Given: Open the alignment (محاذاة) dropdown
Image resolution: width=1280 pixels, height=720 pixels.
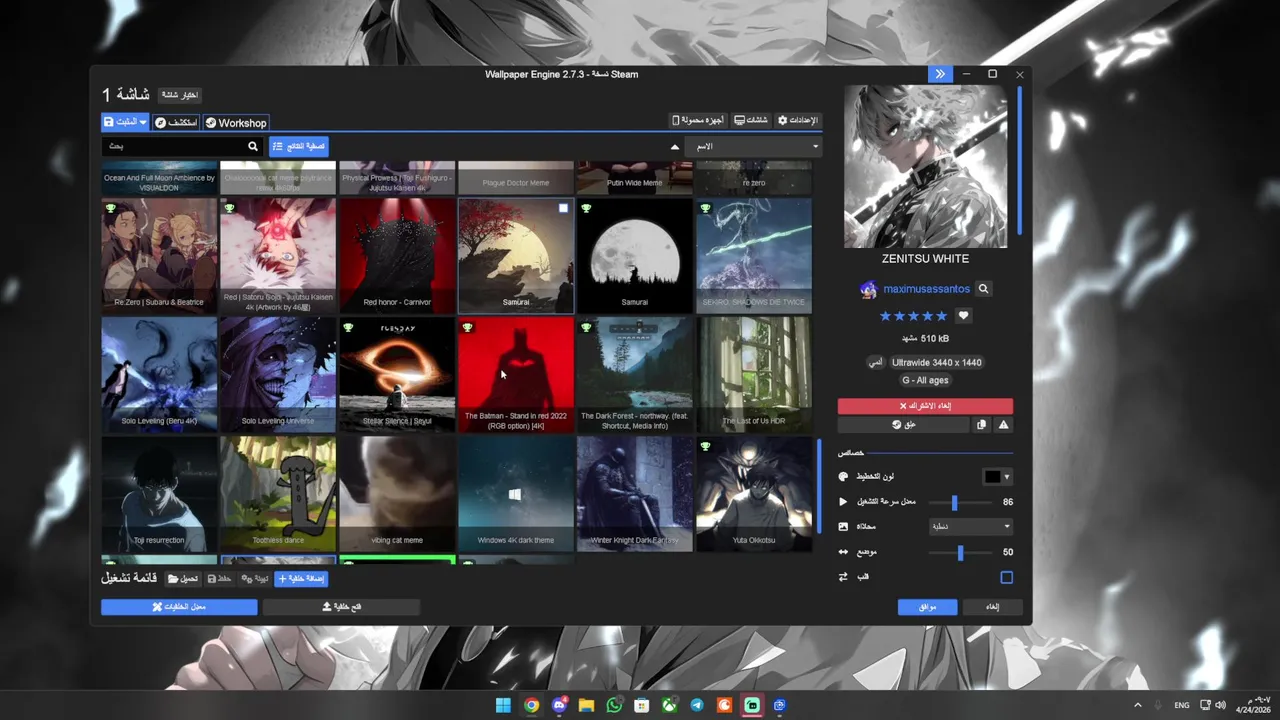Looking at the screenshot, I should [x=971, y=527].
